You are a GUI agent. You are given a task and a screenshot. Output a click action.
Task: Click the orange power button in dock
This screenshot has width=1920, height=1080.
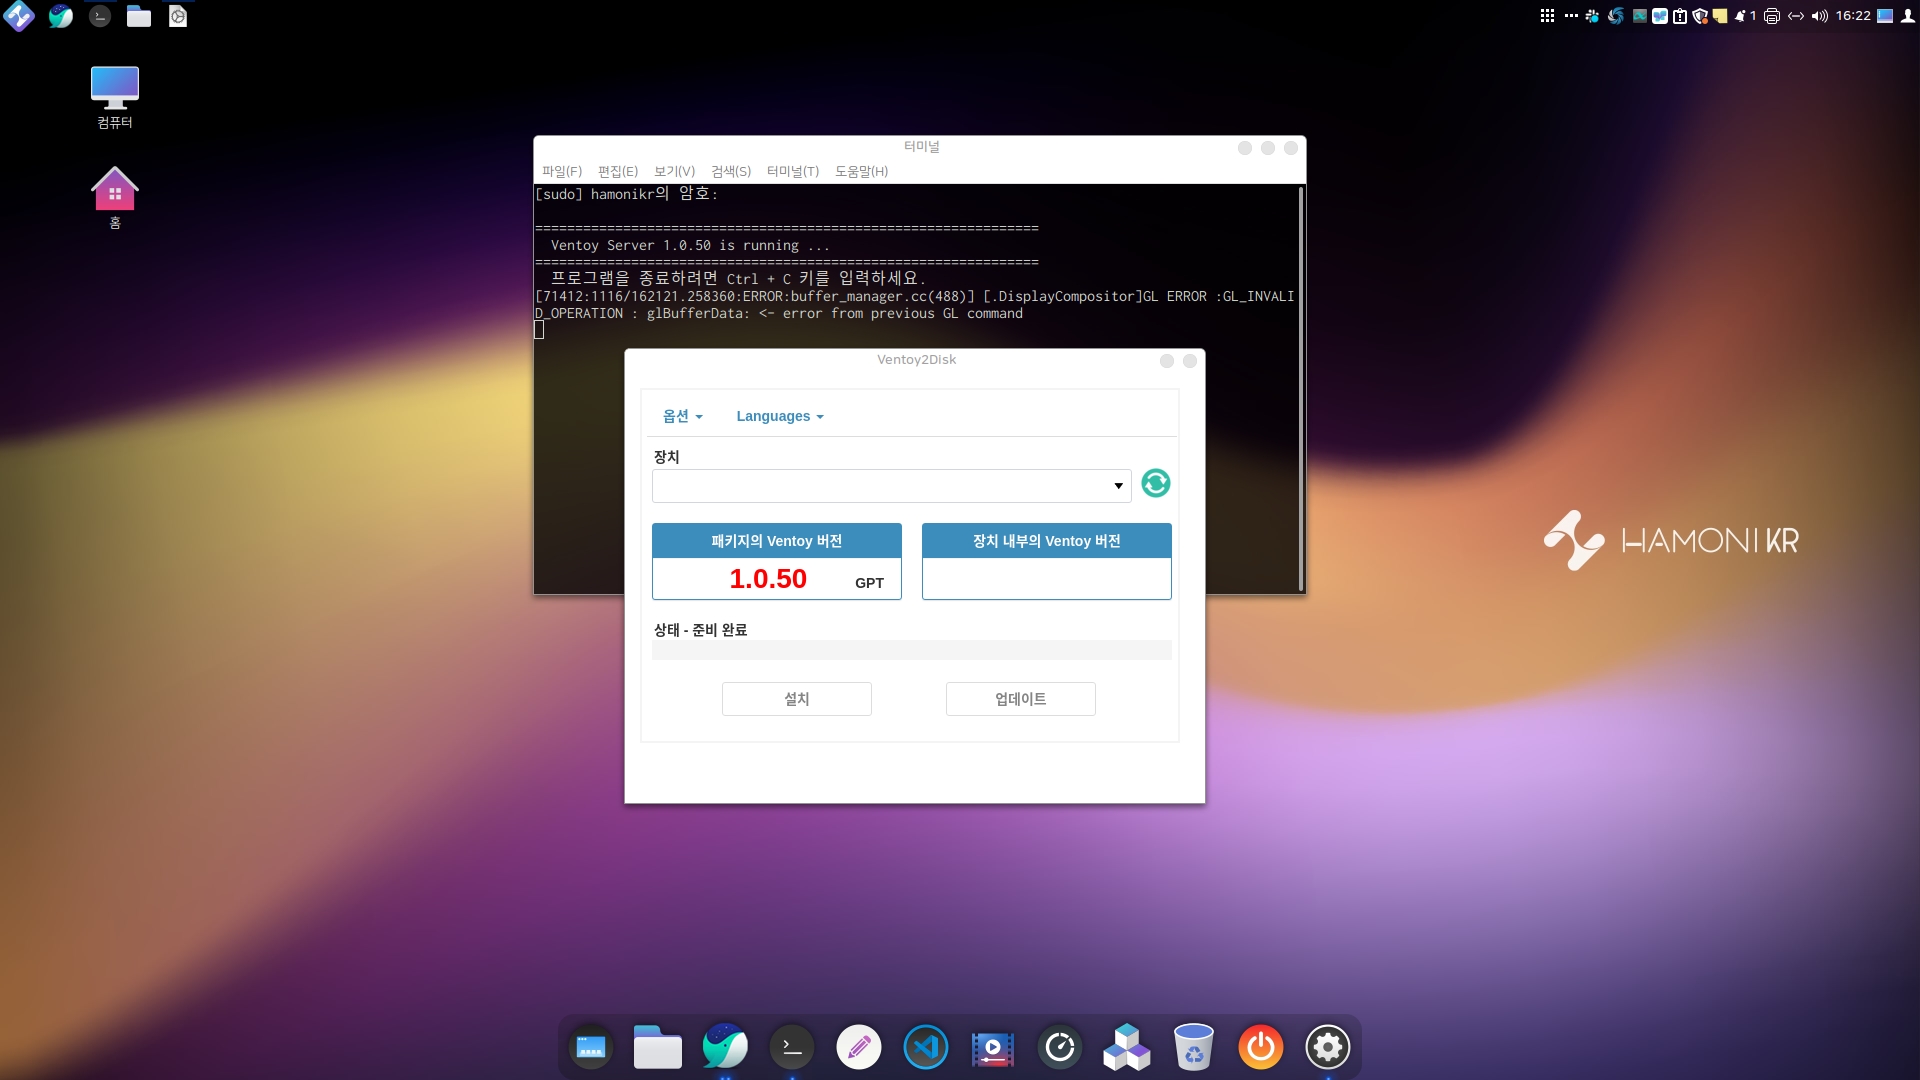[1260, 1047]
